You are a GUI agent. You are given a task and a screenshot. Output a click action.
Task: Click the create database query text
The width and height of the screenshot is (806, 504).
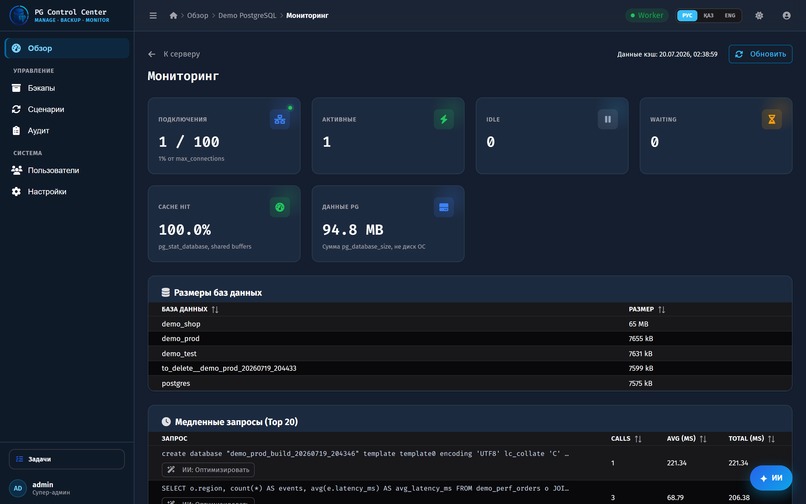pos(365,454)
